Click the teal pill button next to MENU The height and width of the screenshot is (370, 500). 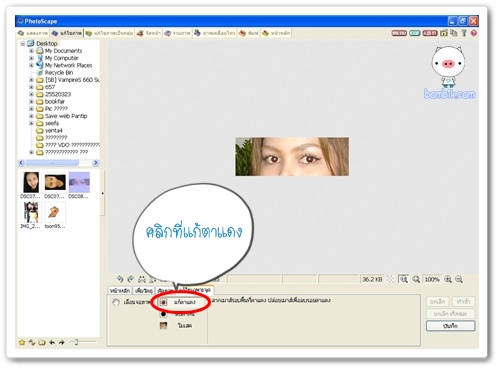[415, 33]
